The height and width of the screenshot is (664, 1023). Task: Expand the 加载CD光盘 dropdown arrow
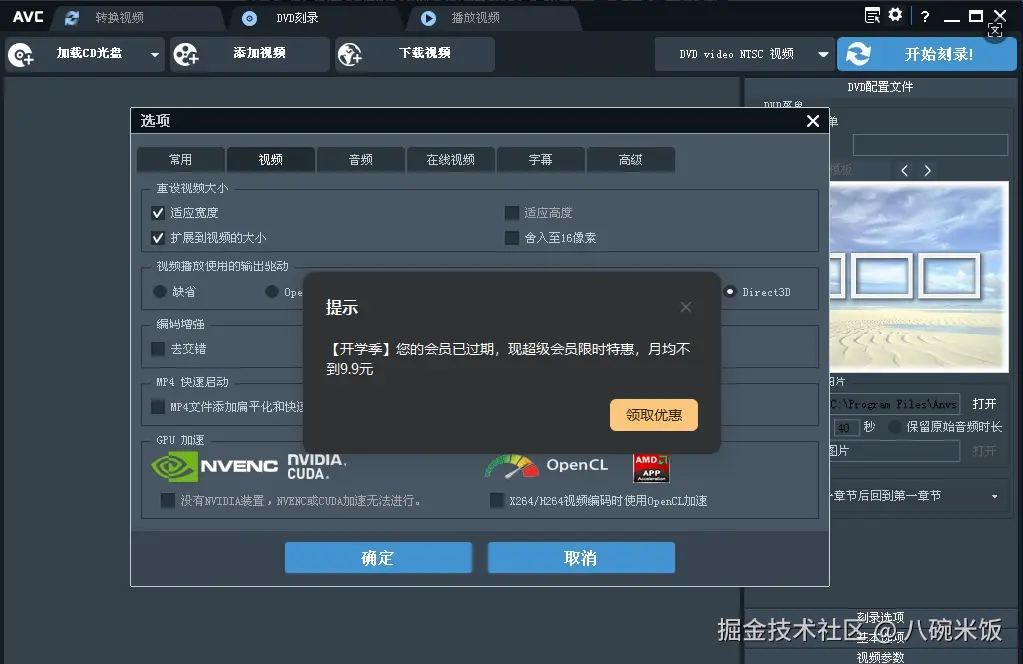tap(155, 55)
